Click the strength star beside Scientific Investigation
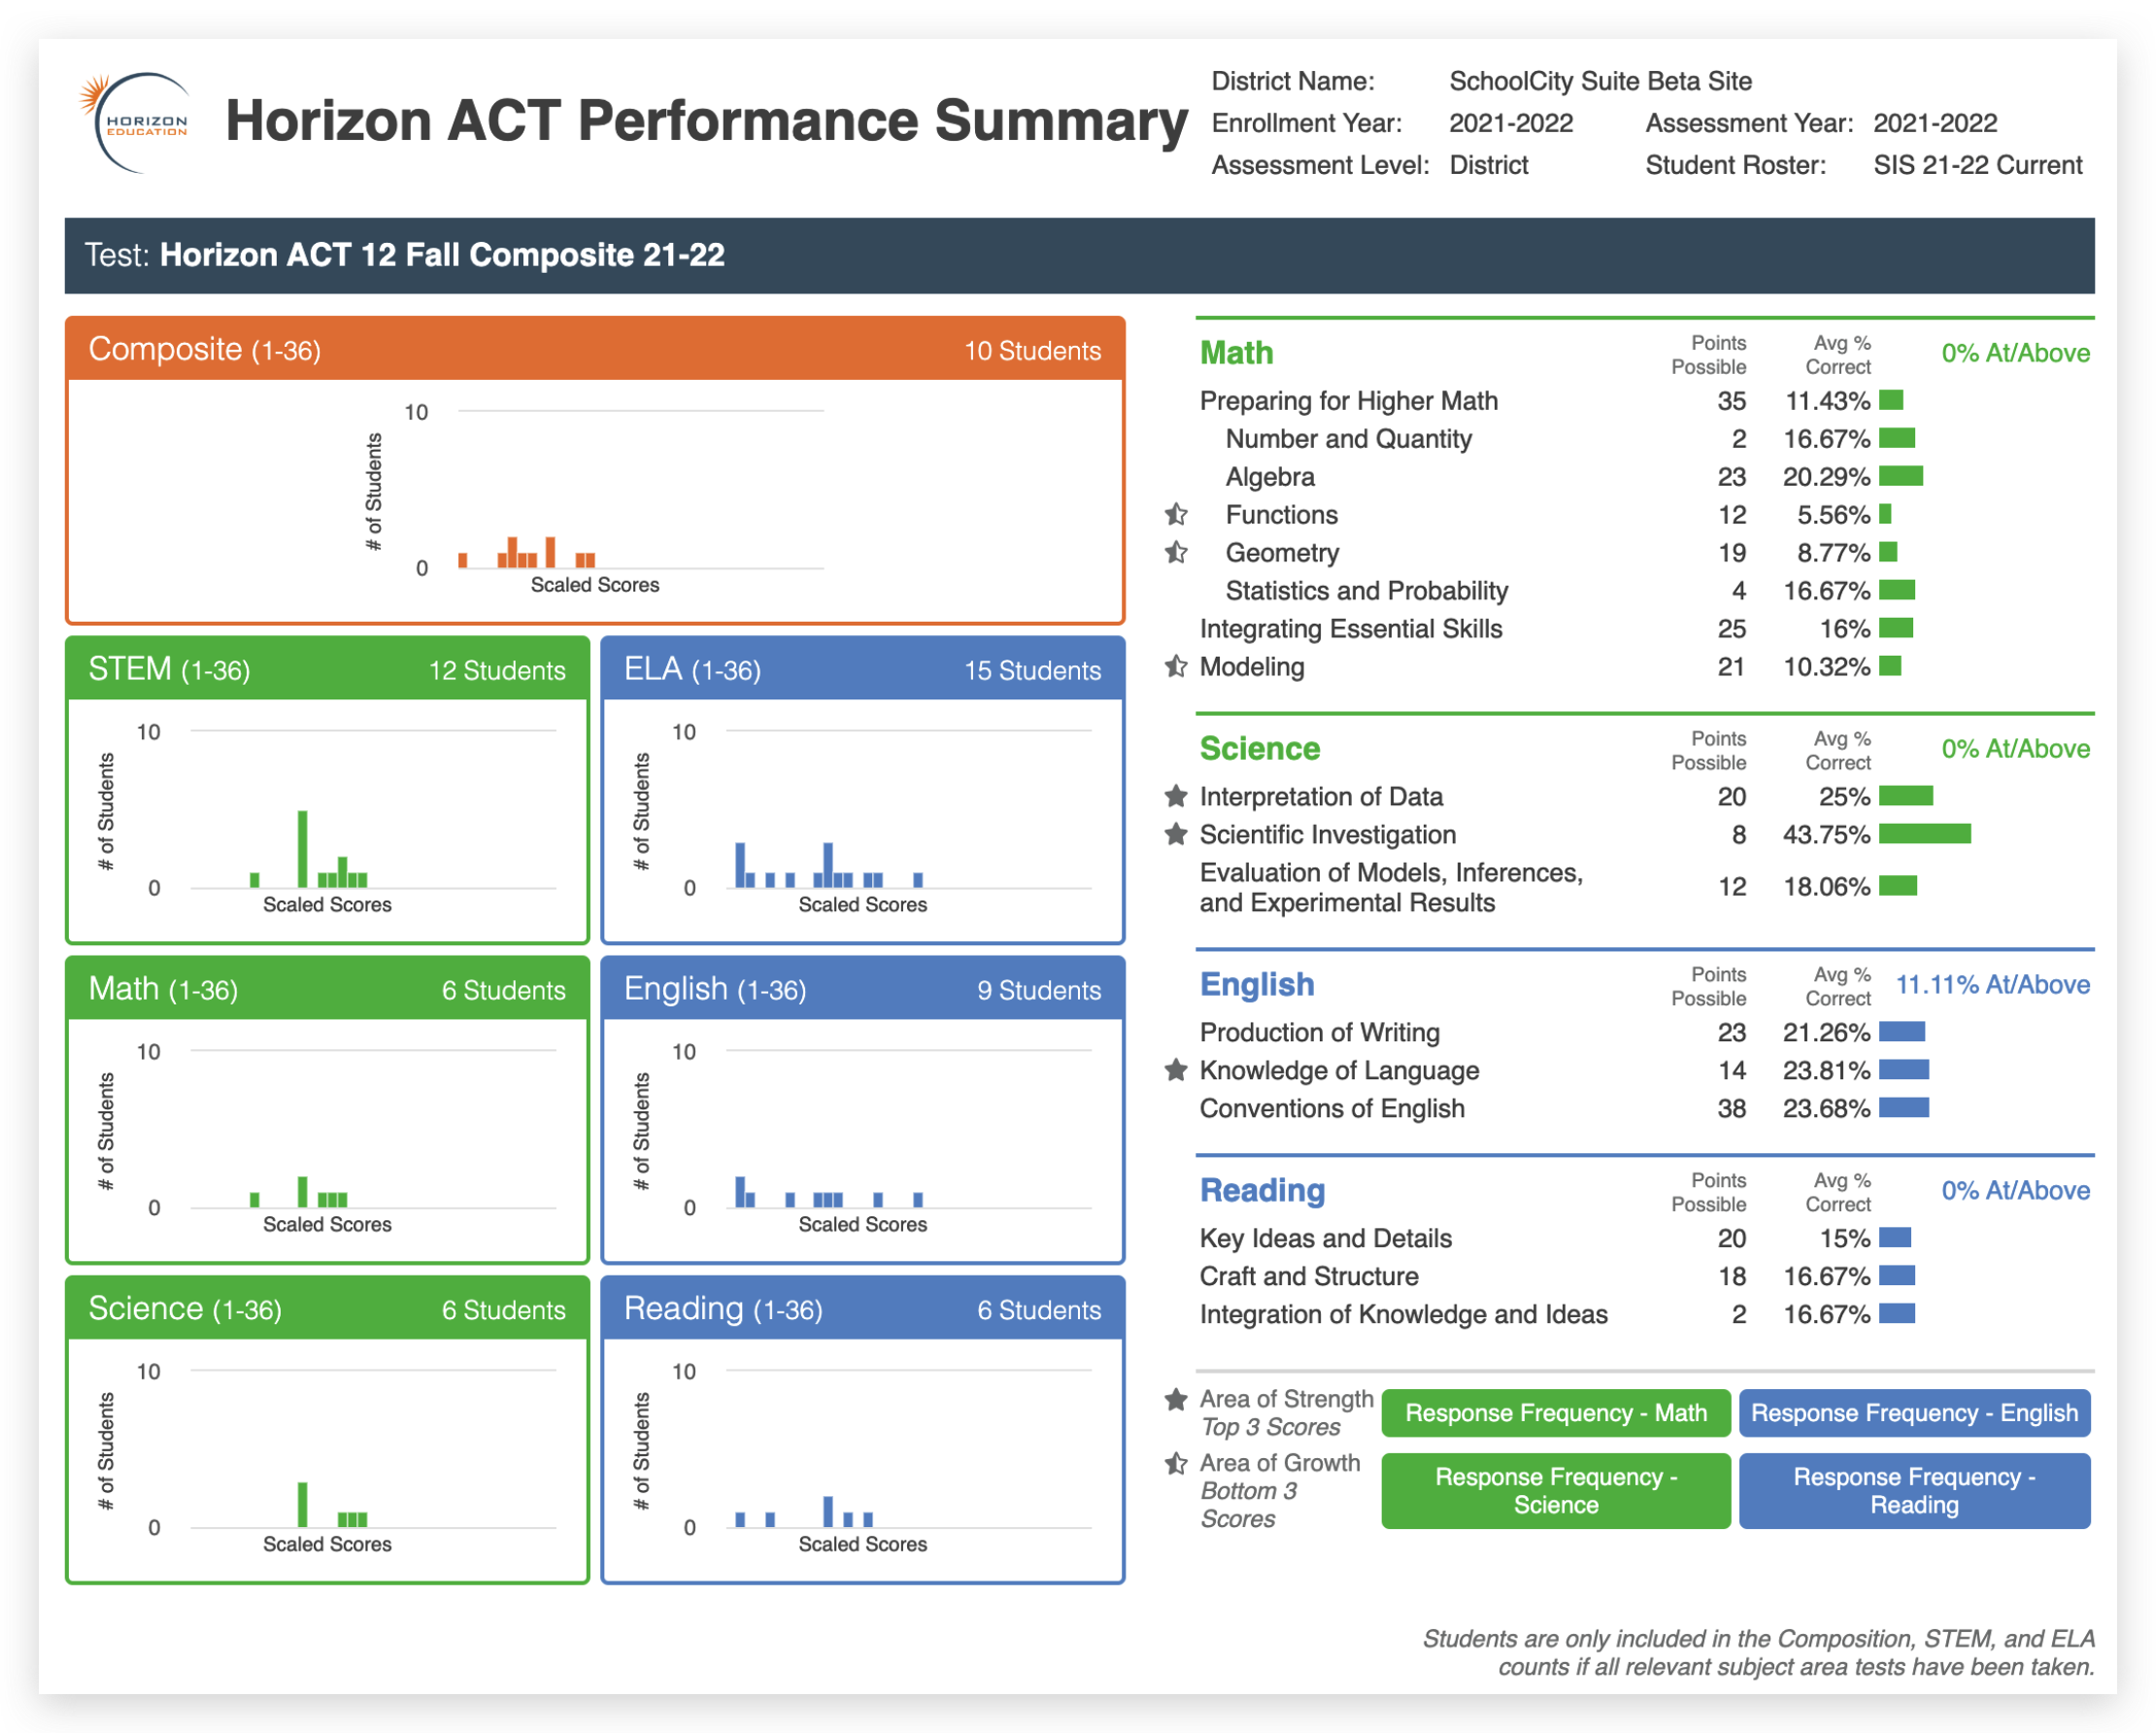Image resolution: width=2156 pixels, height=1733 pixels. [1176, 834]
